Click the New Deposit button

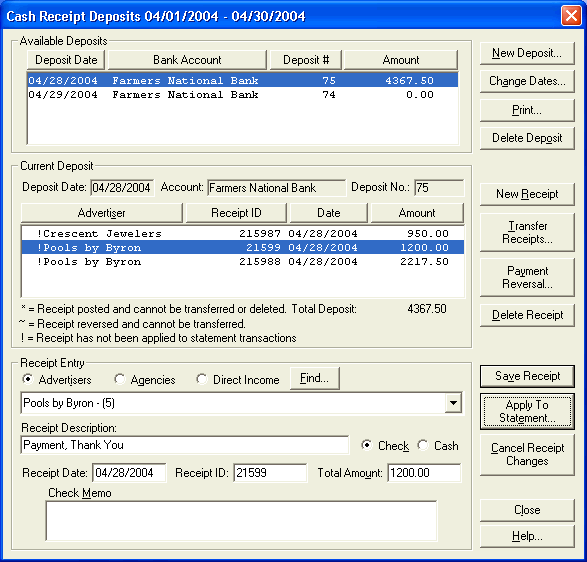[527, 54]
